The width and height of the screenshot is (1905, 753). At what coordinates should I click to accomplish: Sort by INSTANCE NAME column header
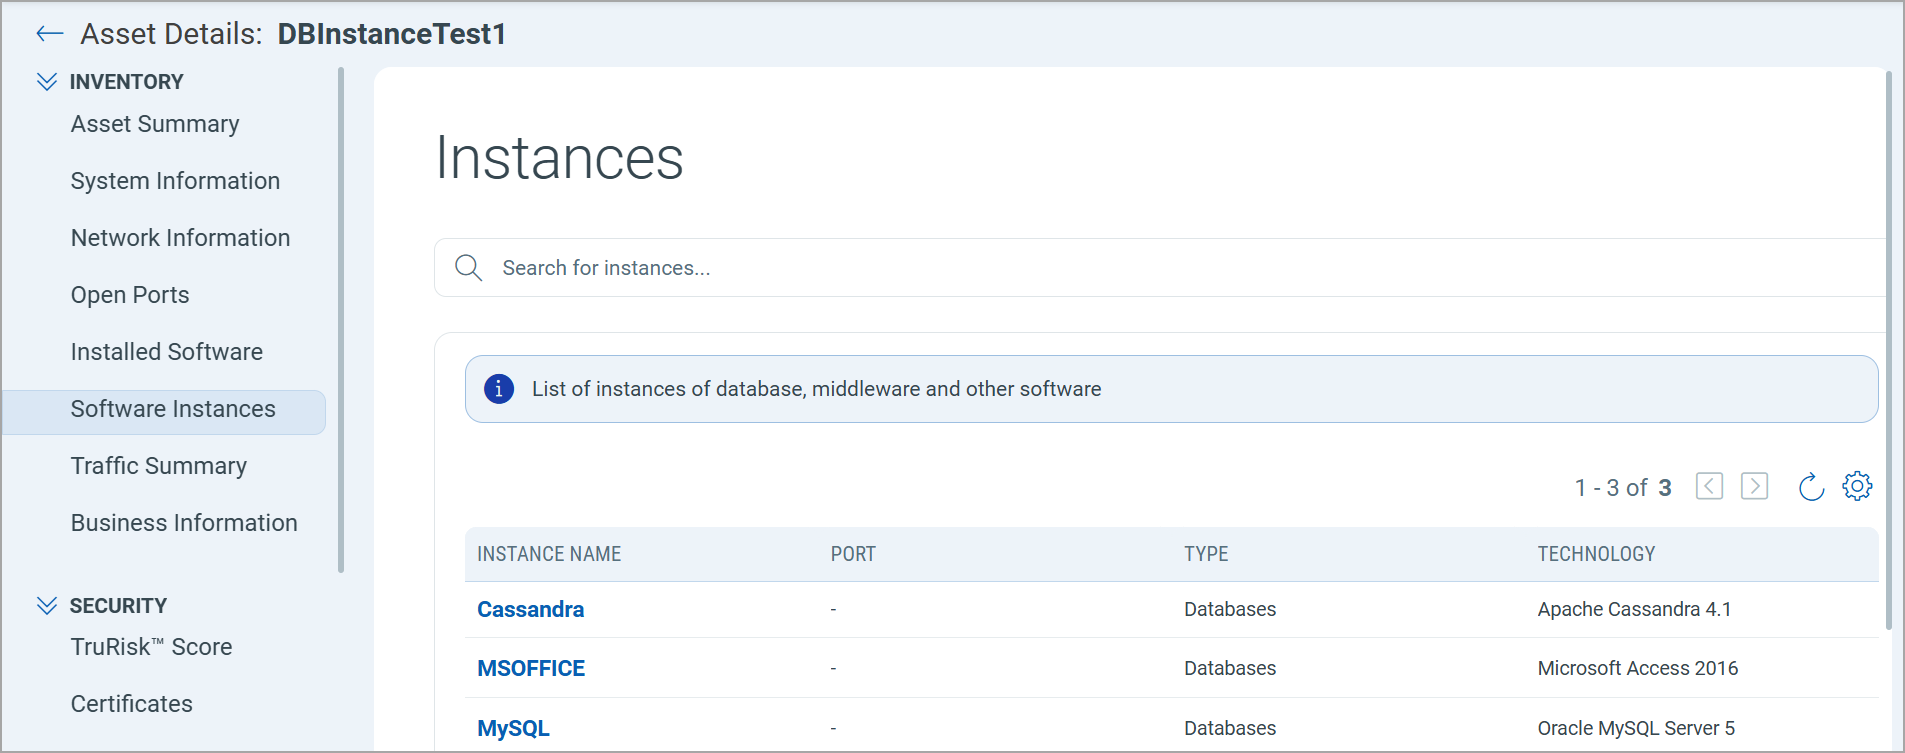pyautogui.click(x=549, y=554)
